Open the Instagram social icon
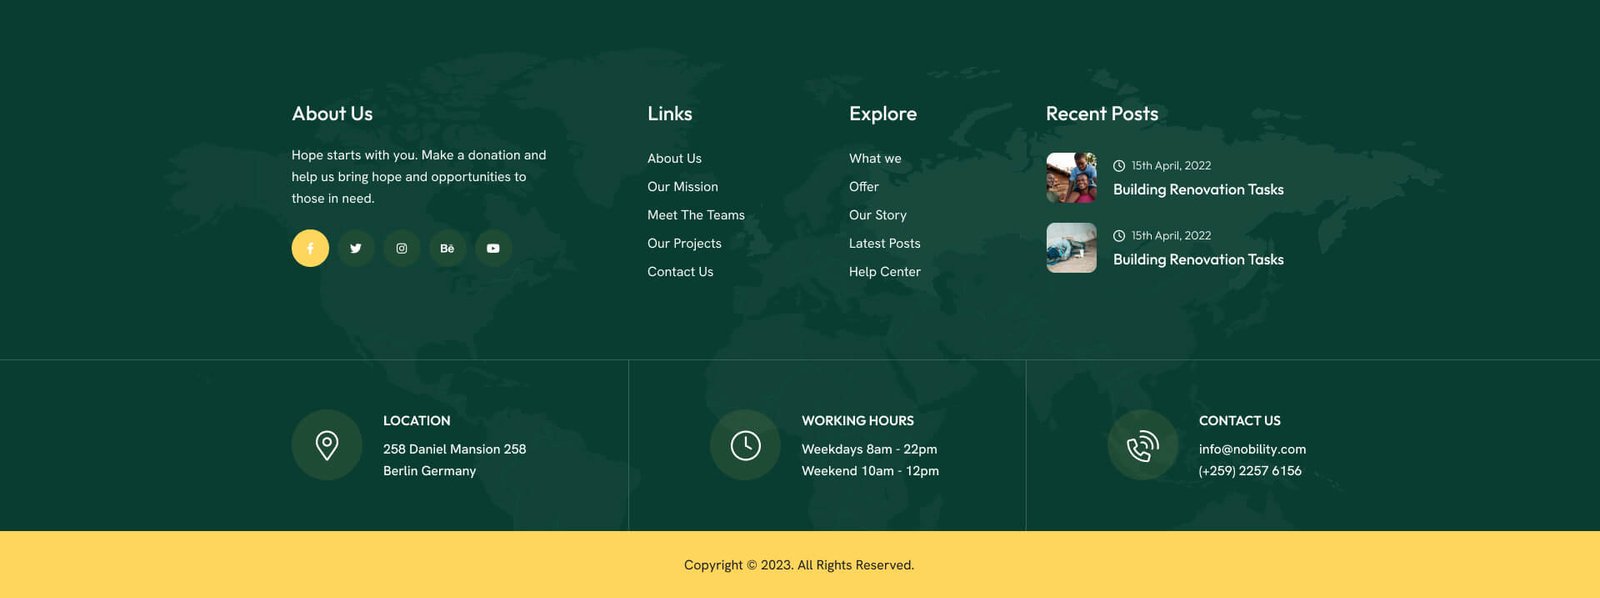1600x598 pixels. pos(402,248)
